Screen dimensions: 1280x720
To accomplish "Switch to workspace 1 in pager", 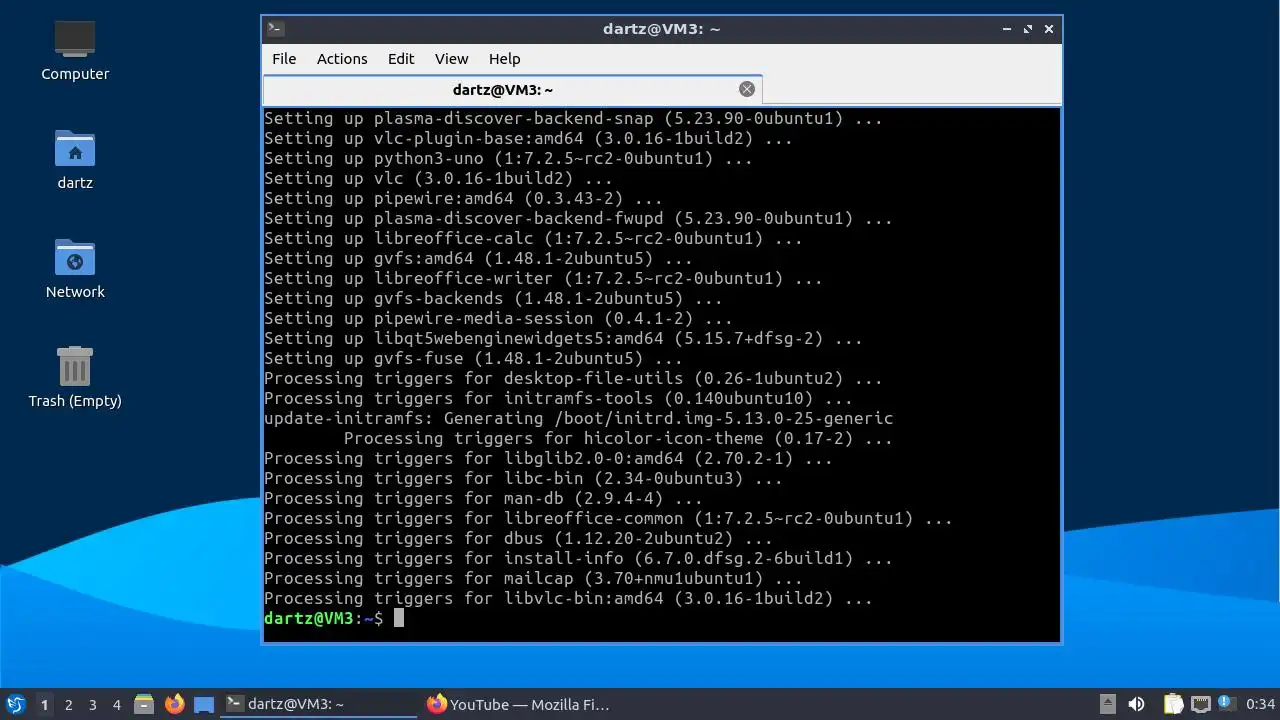I will pyautogui.click(x=44, y=705).
